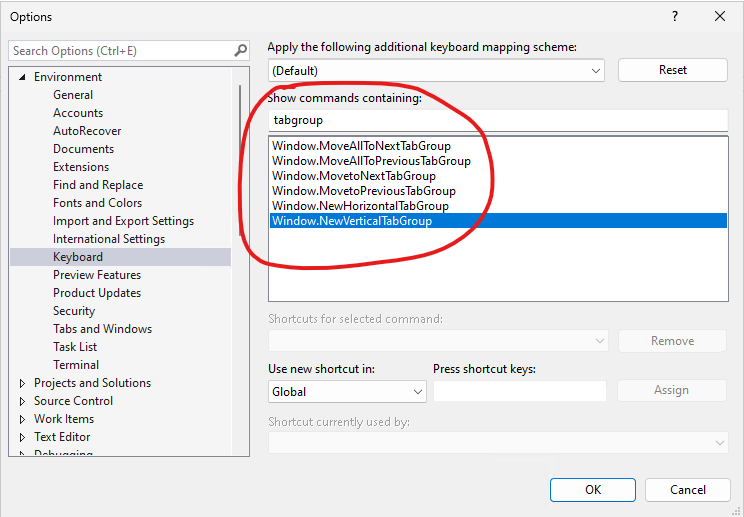Open Find and Replace options

(x=98, y=185)
